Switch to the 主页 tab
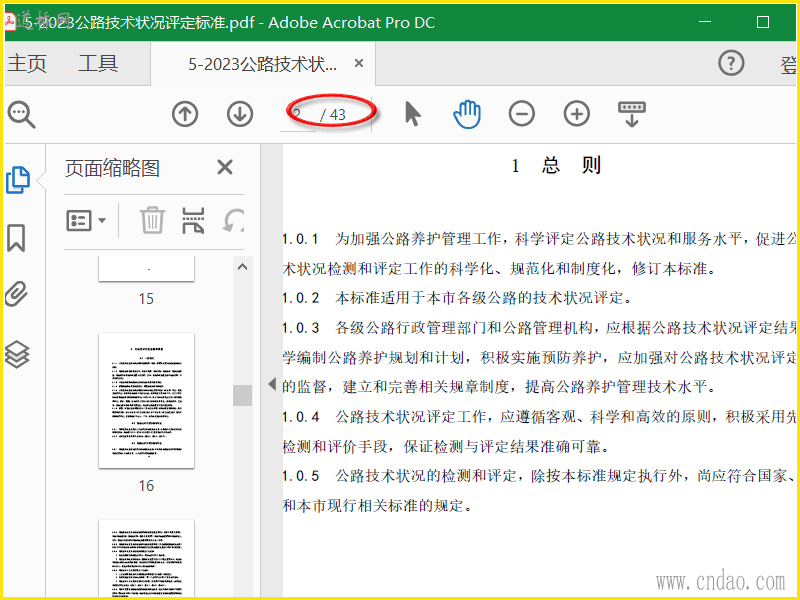This screenshot has height=600, width=800. (x=27, y=64)
